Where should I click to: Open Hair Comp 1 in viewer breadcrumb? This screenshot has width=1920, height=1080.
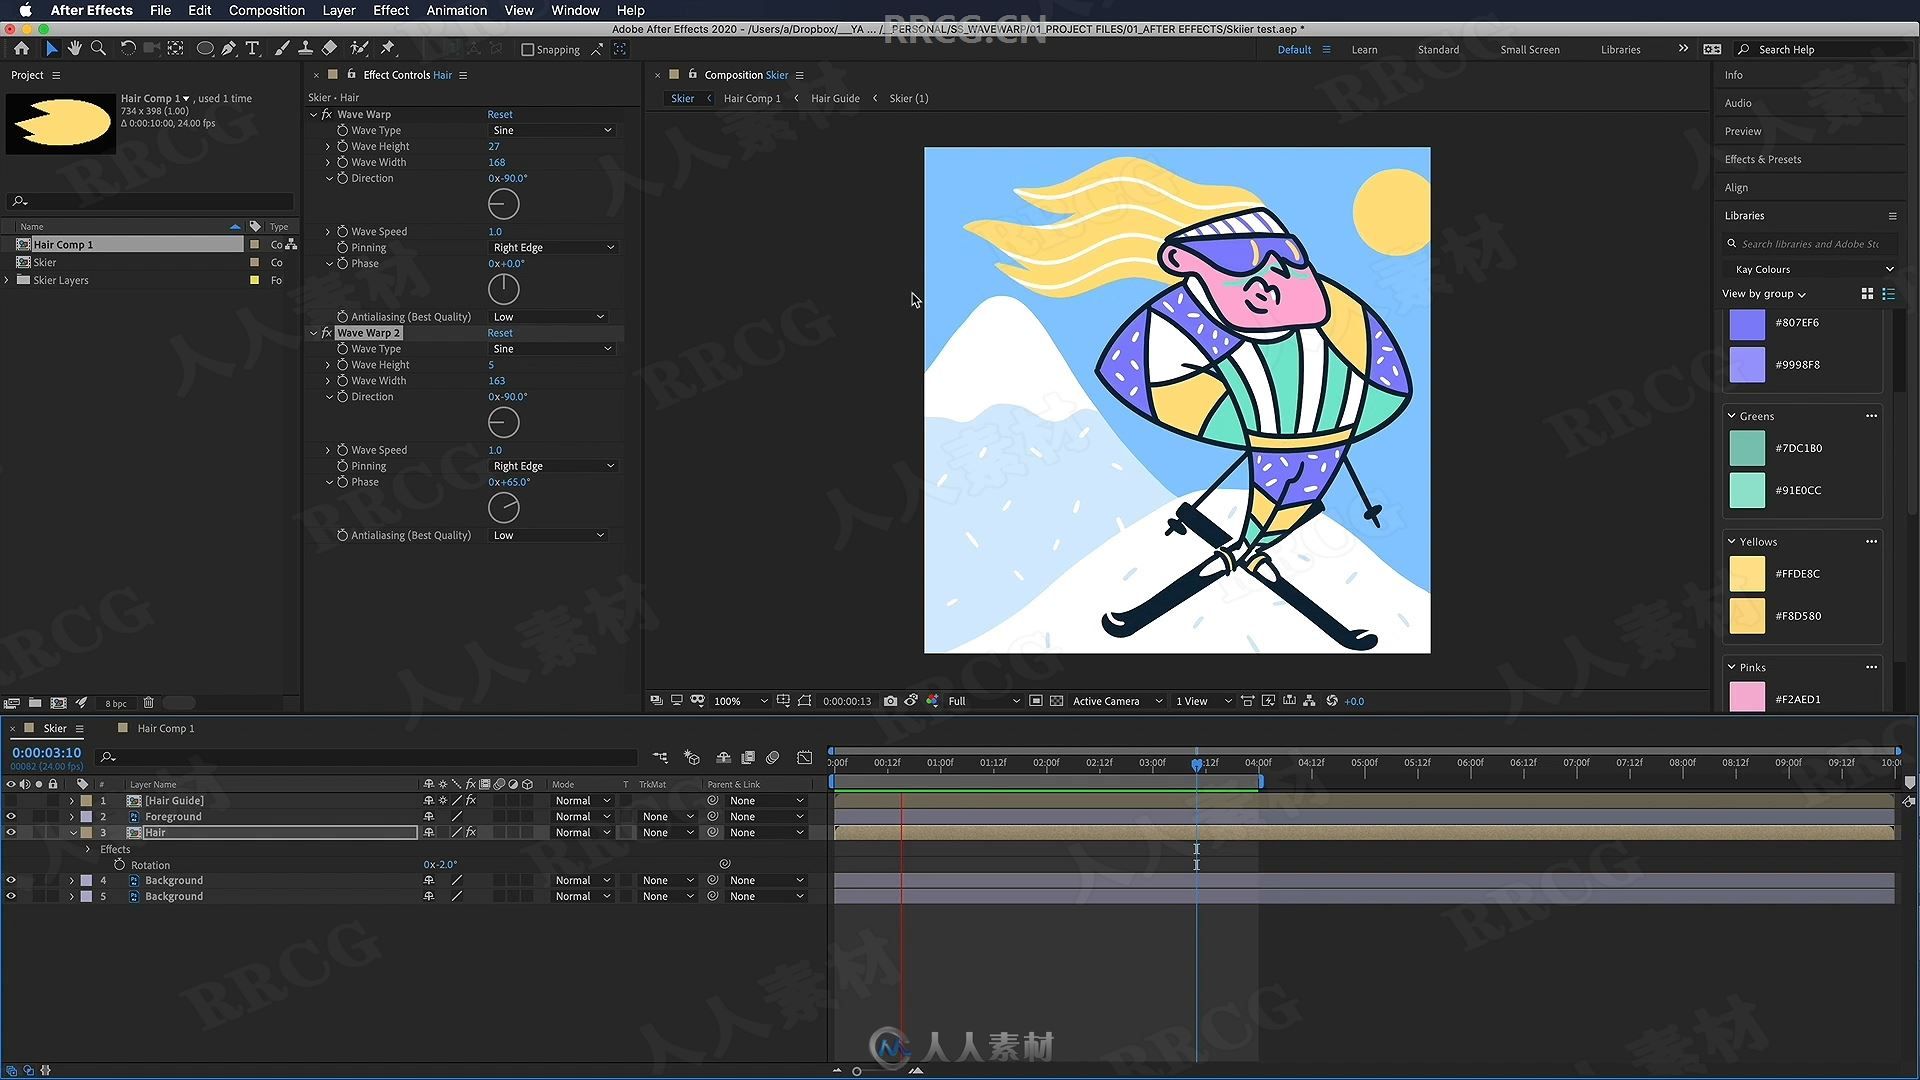(x=751, y=98)
